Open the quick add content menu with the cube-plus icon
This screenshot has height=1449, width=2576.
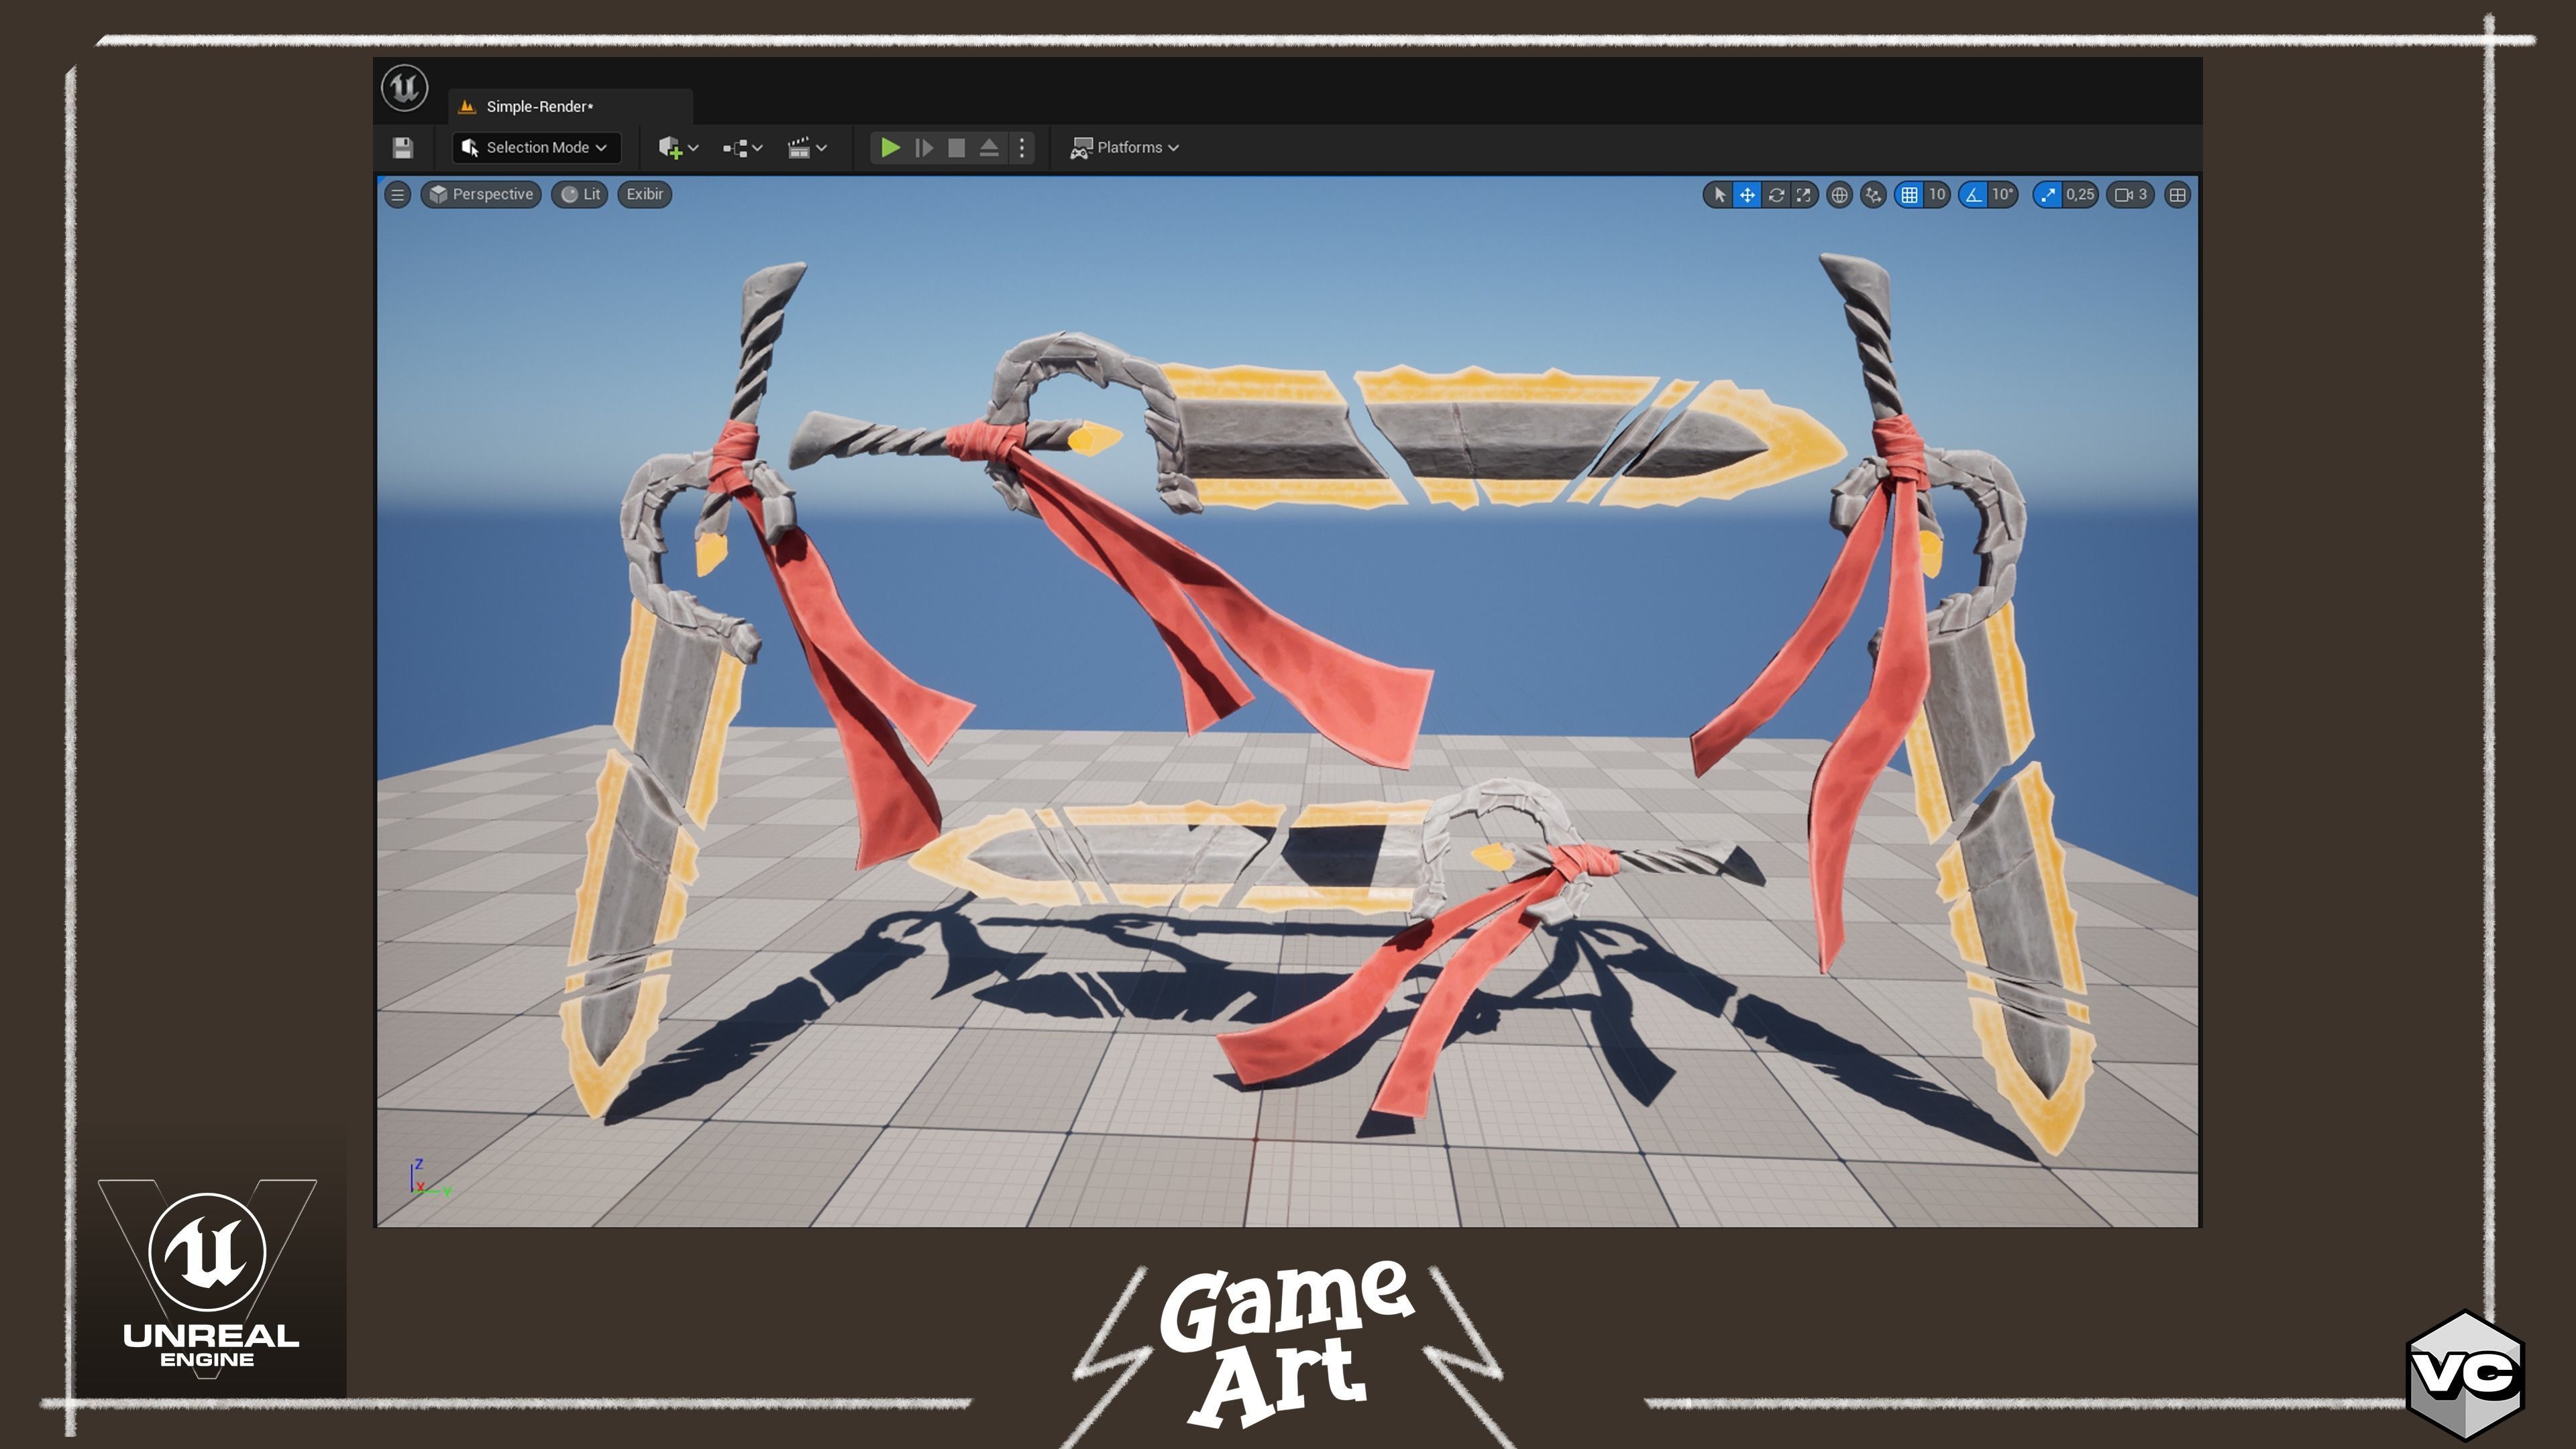coord(678,148)
